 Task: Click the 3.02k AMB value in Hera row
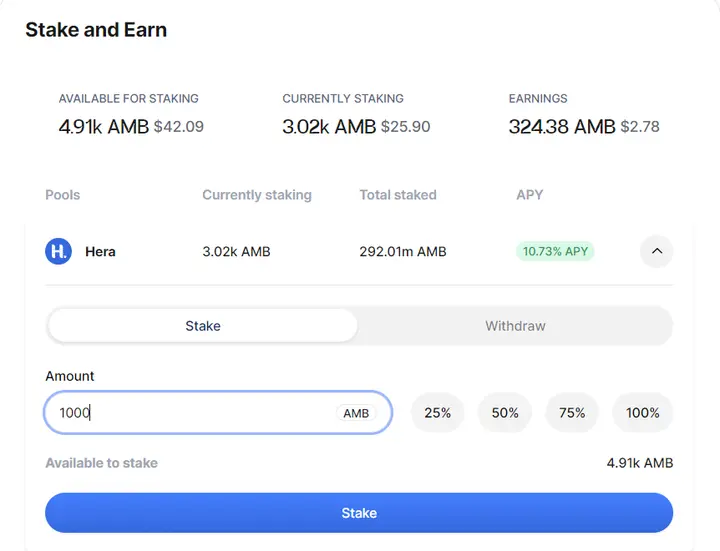pyautogui.click(x=236, y=252)
